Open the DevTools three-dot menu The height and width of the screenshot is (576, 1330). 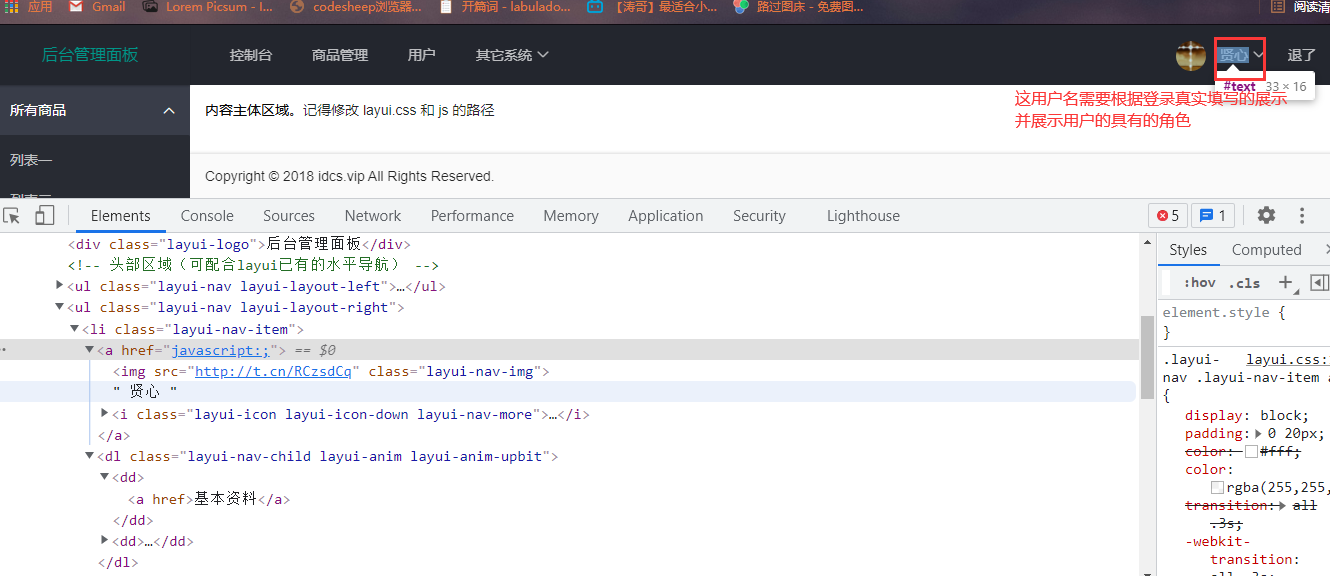pos(1302,215)
